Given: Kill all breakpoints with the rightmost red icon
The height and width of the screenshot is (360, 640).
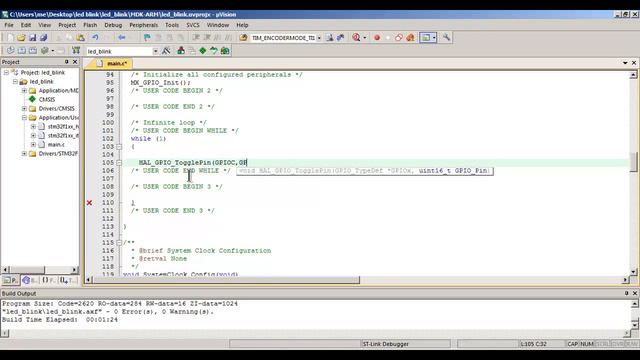Looking at the screenshot, I should point(410,38).
